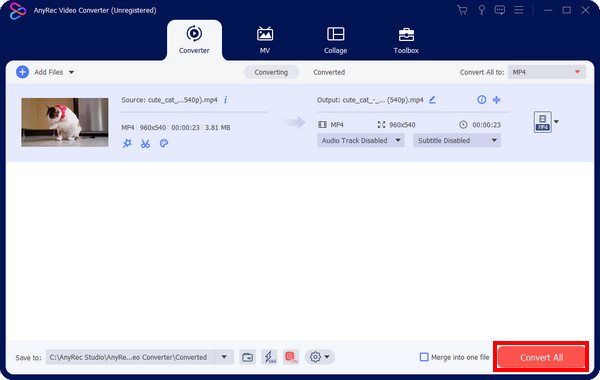Expand the Save to path dropdown
600x380 pixels.
pos(224,357)
